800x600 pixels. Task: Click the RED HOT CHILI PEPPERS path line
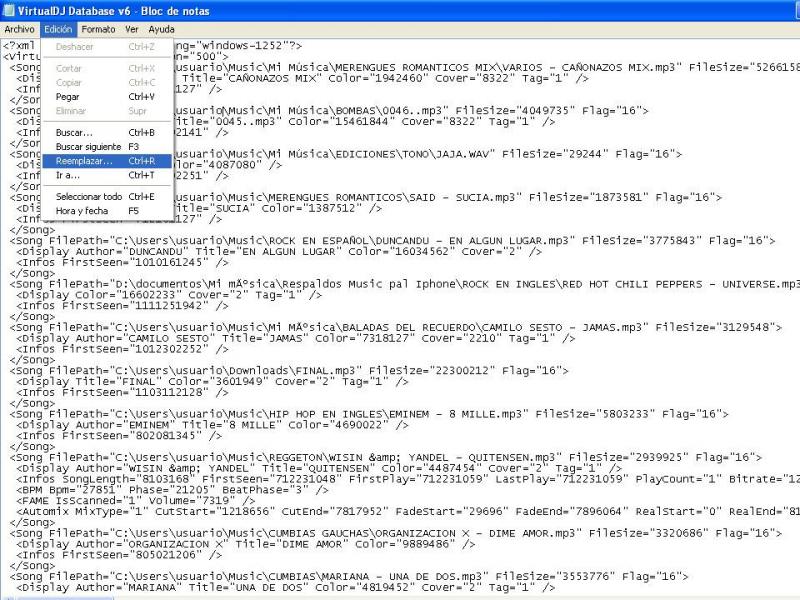click(405, 284)
